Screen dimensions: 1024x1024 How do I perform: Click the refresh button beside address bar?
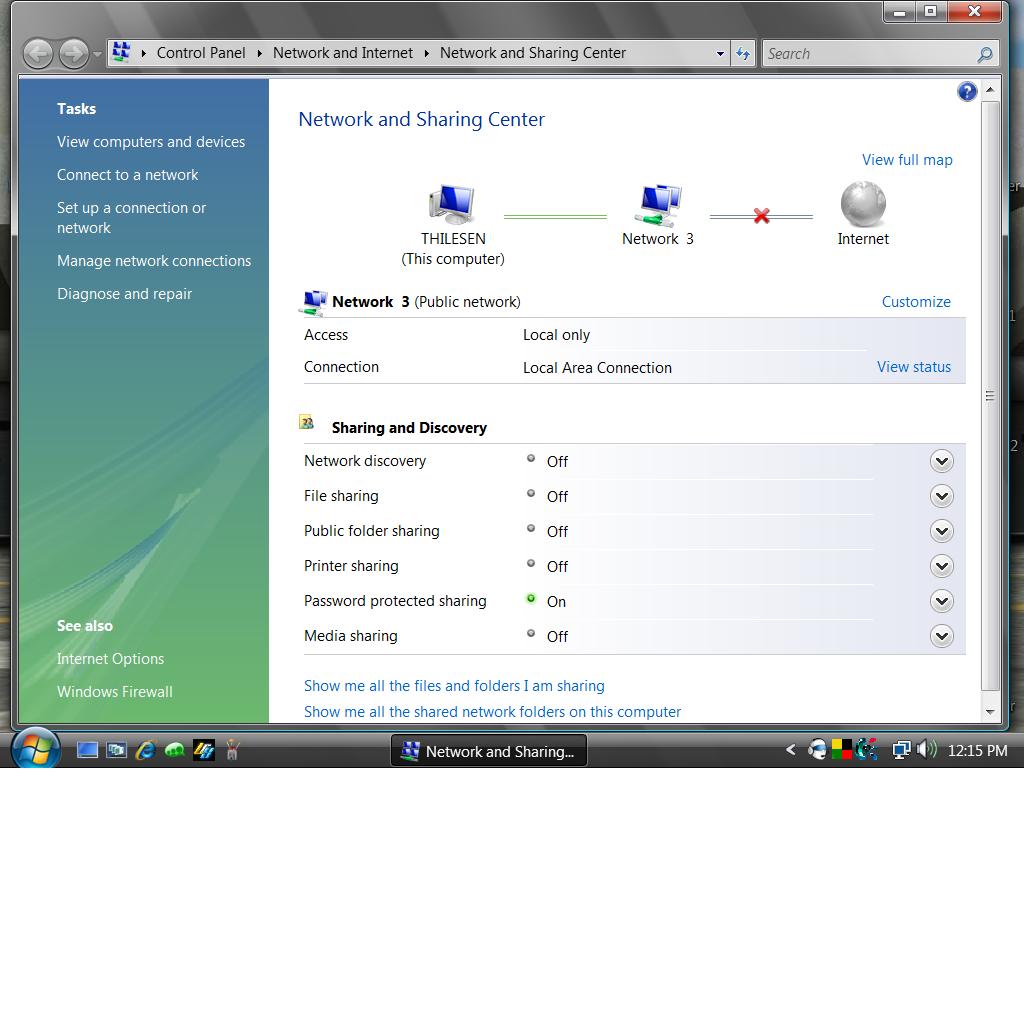[743, 54]
